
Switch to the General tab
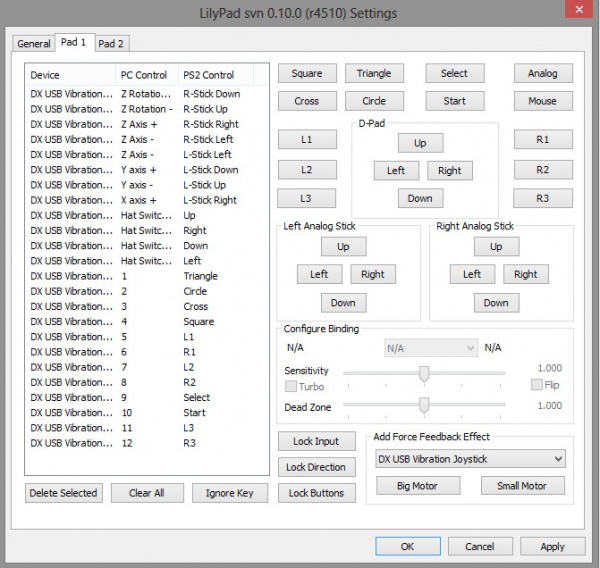pos(33,44)
